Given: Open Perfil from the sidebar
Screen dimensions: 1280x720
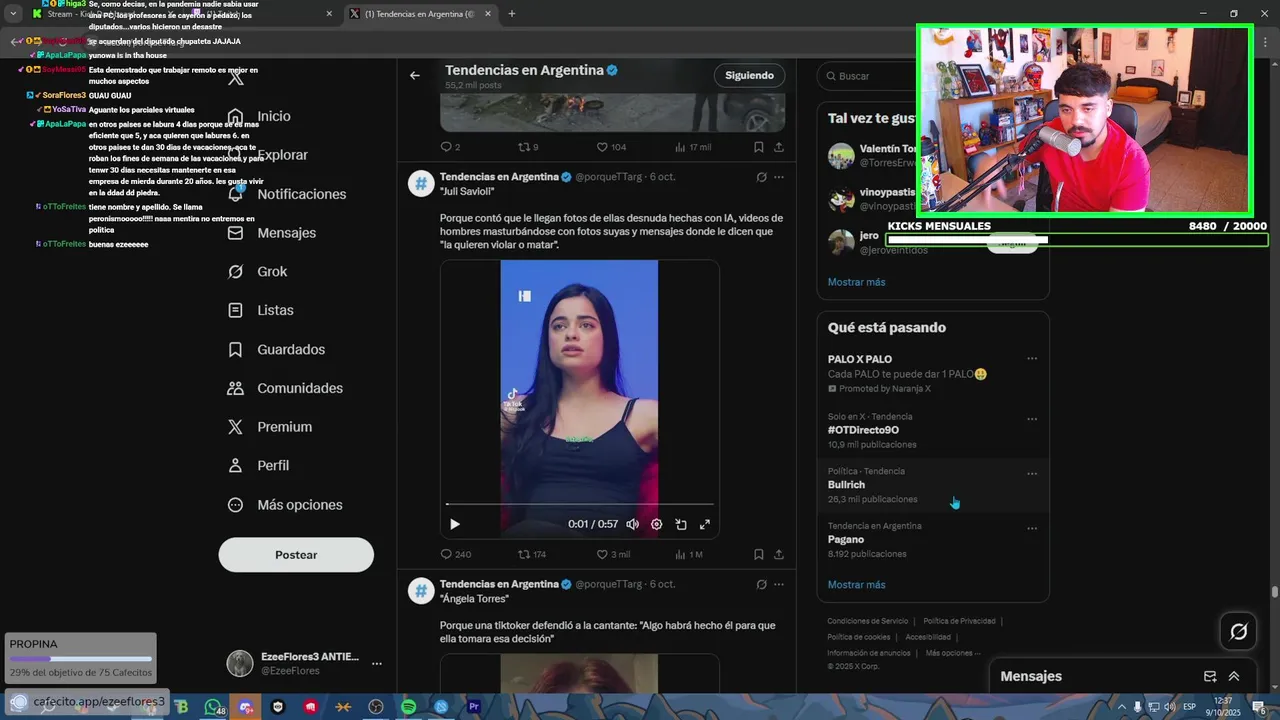Looking at the screenshot, I should tap(258, 466).
